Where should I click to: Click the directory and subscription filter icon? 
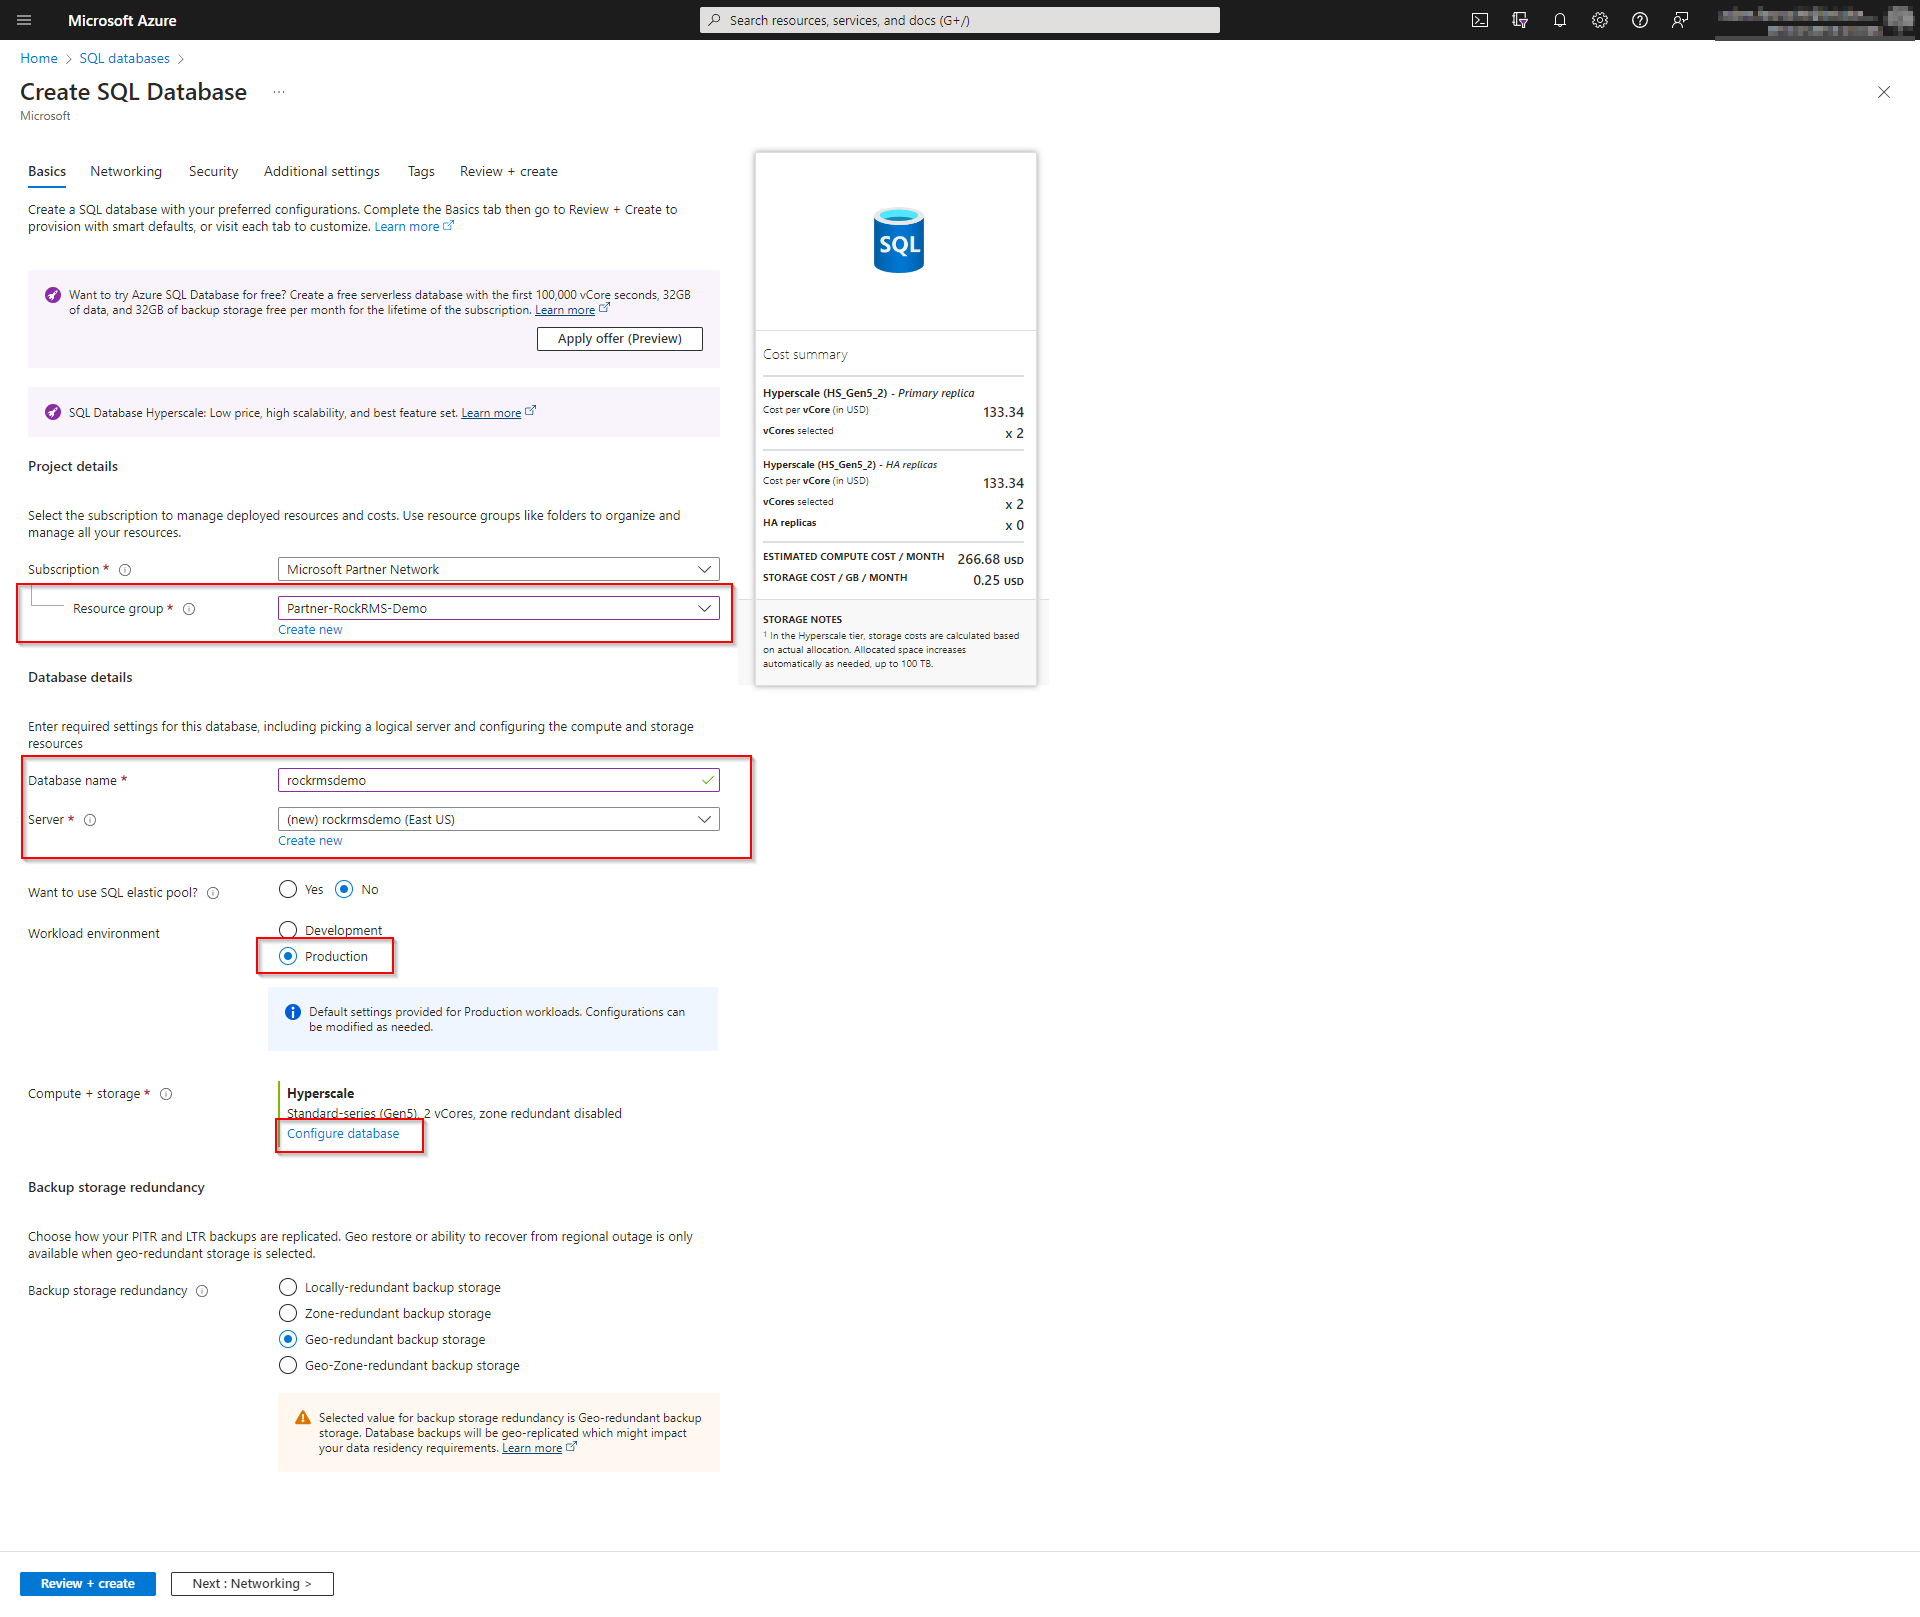[1520, 20]
